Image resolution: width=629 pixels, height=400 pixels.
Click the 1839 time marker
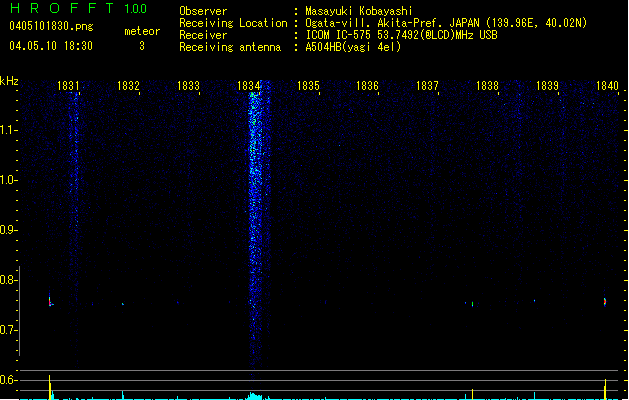(x=547, y=86)
